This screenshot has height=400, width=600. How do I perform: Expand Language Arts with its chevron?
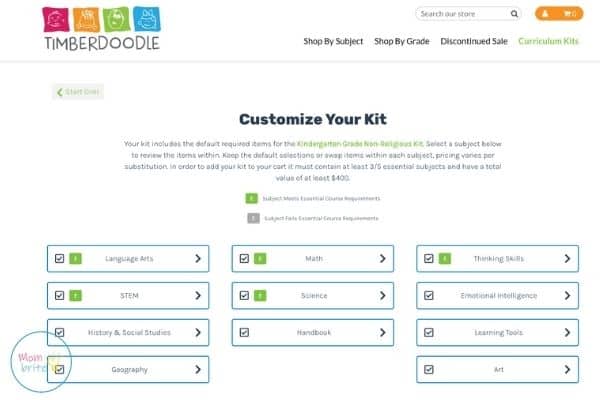click(198, 259)
